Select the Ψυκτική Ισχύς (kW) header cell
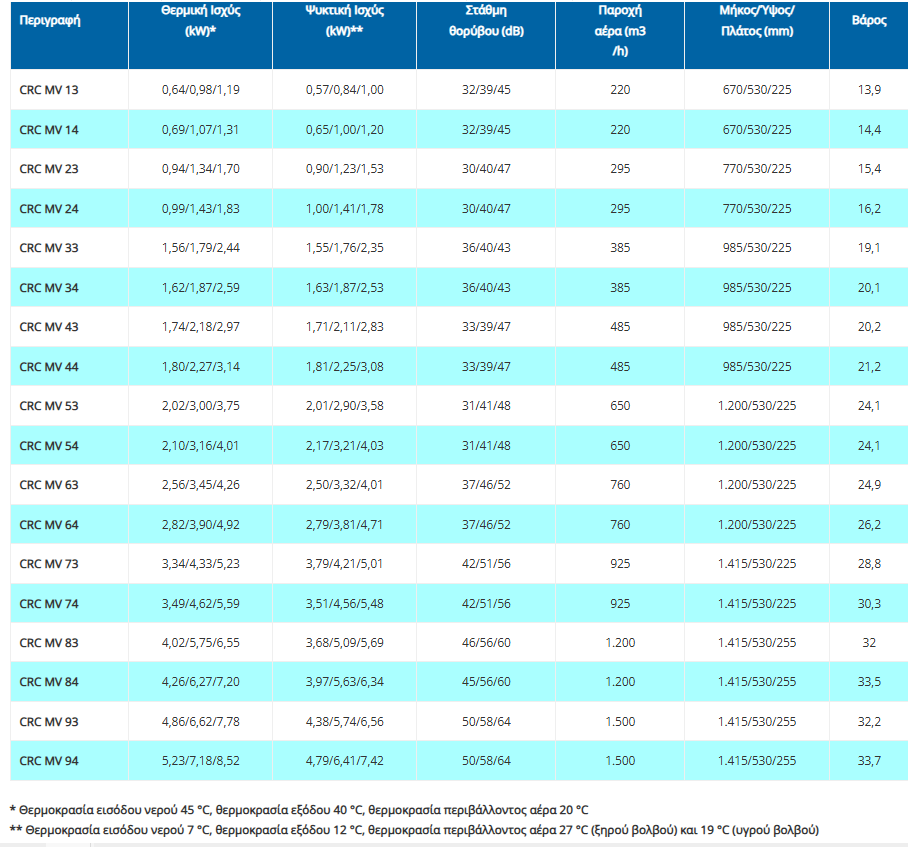908x847 pixels. [x=344, y=21]
